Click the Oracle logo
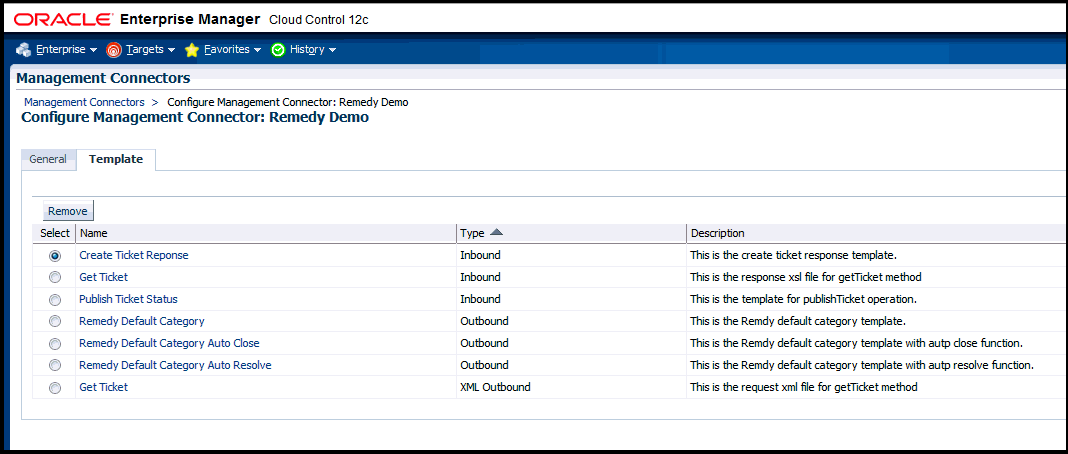 pyautogui.click(x=61, y=20)
